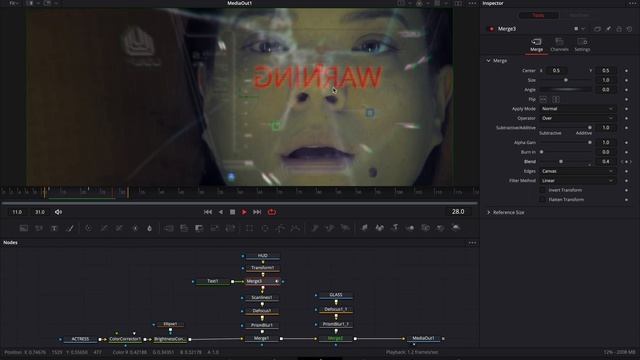Image resolution: width=640 pixels, height=360 pixels.
Task: Open the viewer options menu
Action: (472, 3)
